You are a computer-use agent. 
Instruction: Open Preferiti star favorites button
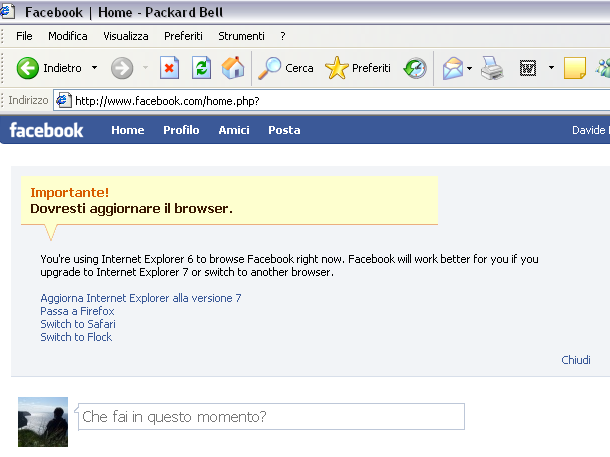pos(358,68)
